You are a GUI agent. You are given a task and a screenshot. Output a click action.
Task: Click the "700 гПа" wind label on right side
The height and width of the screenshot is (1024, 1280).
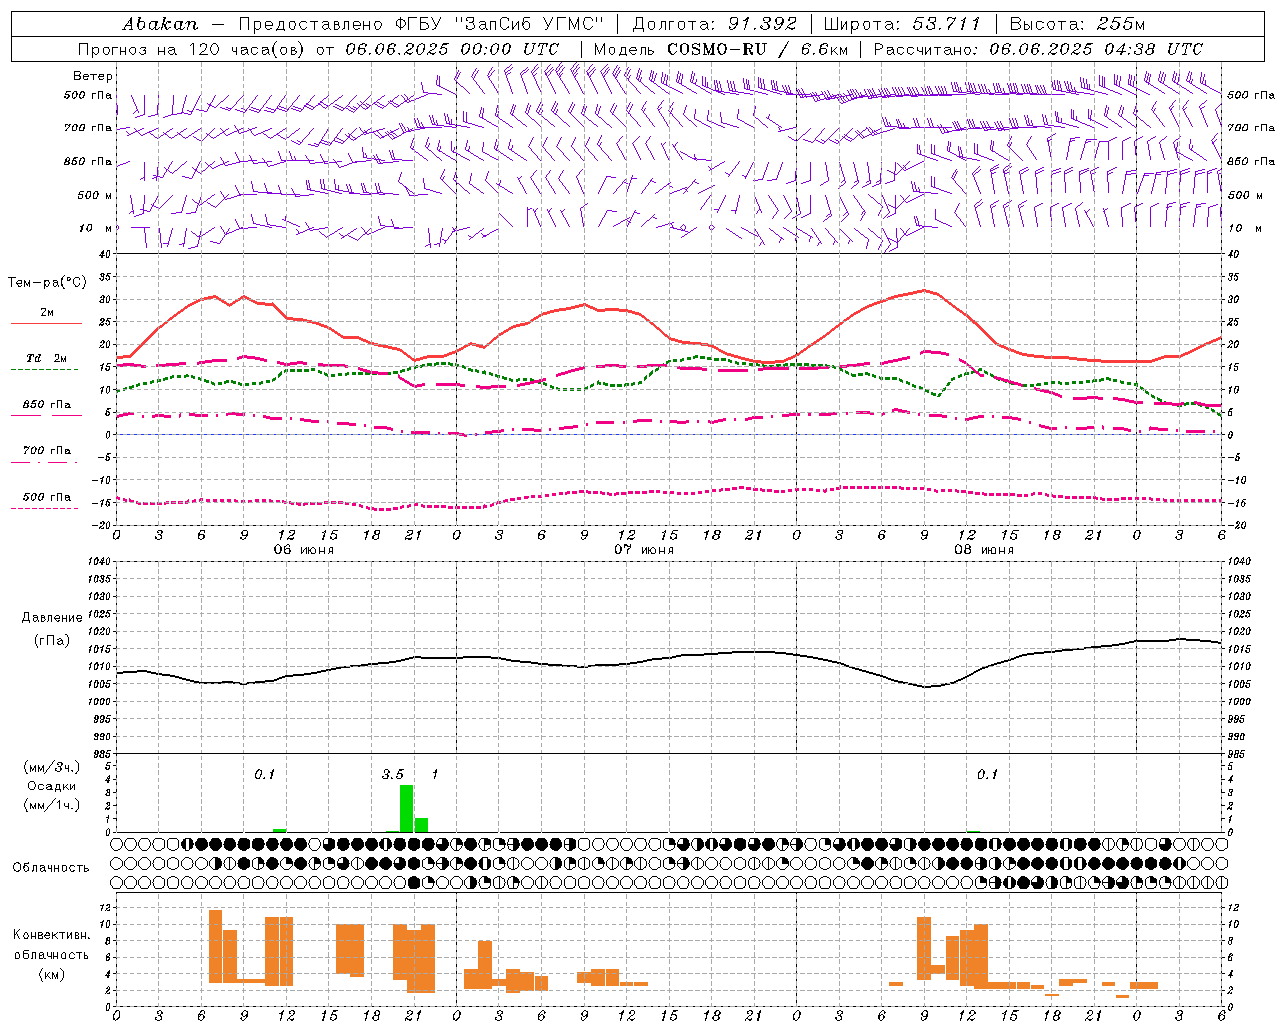click(1251, 128)
